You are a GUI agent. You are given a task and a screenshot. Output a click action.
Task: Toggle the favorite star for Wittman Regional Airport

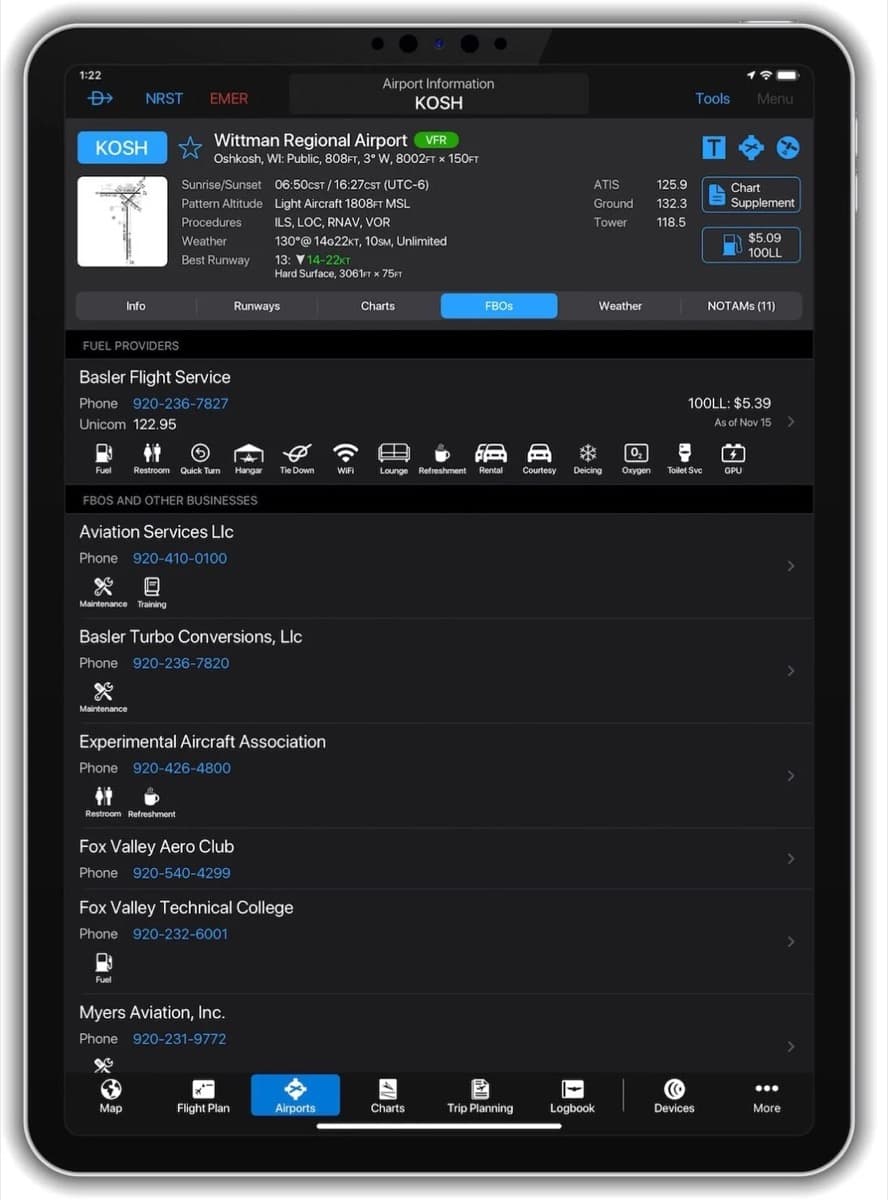190,148
